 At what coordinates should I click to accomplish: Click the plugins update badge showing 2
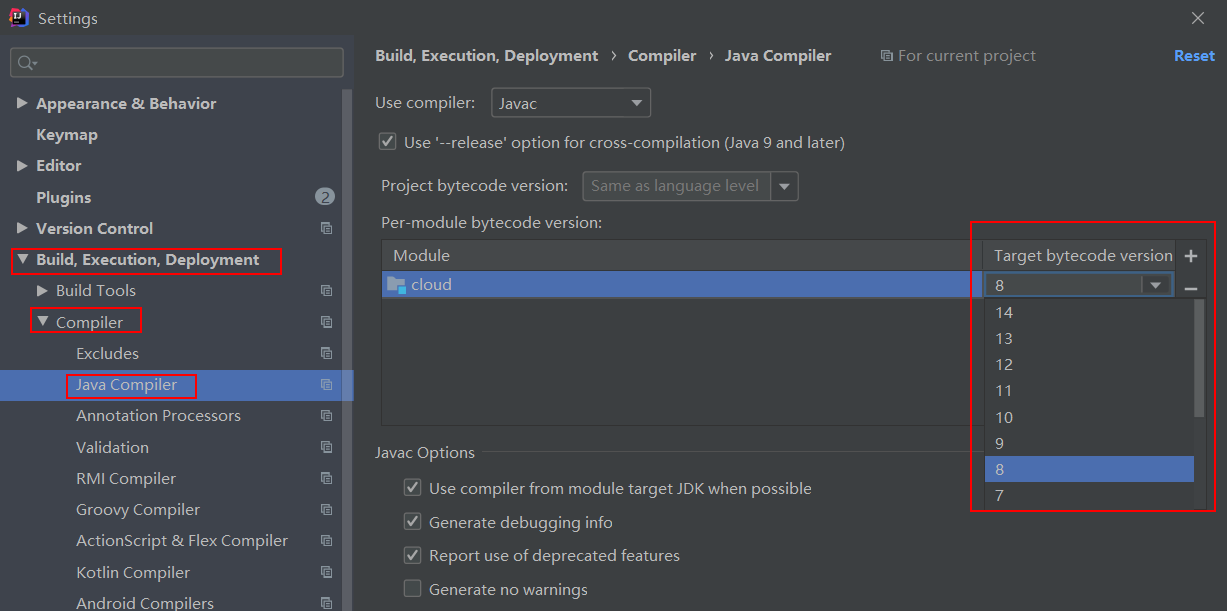click(x=325, y=197)
